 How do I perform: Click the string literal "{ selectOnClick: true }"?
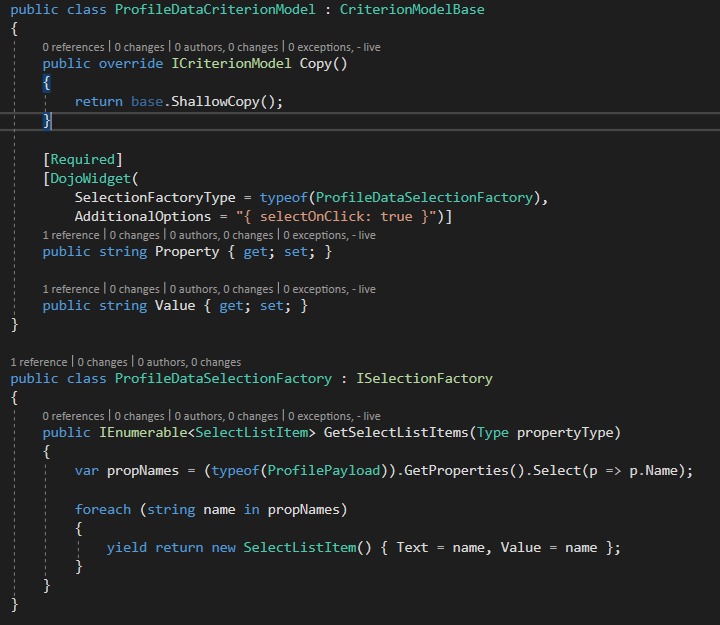point(336,216)
